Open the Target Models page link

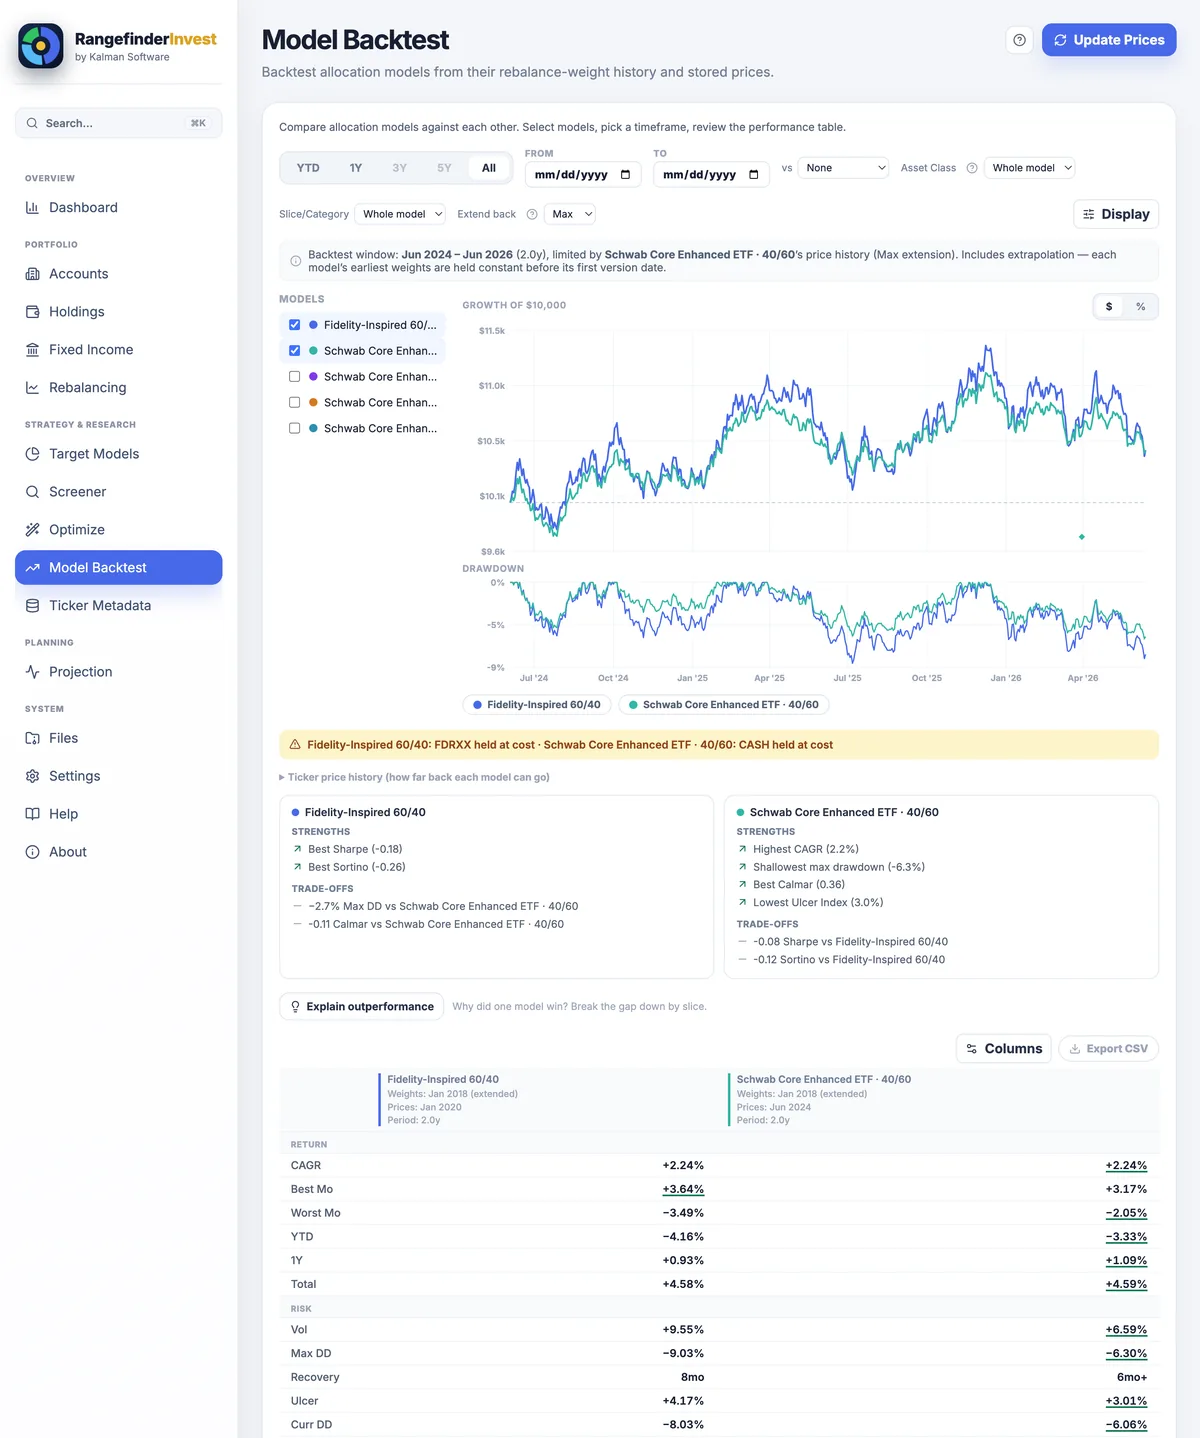point(119,454)
